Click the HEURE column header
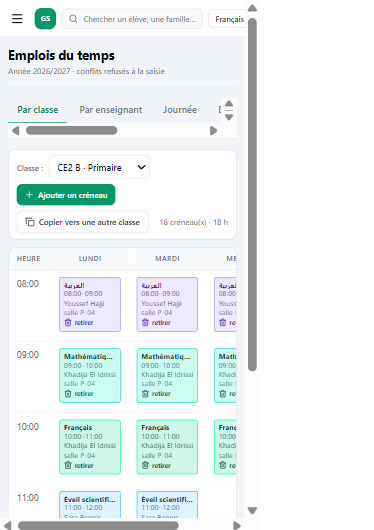Viewport: 374px width, 530px height. pyautogui.click(x=28, y=259)
